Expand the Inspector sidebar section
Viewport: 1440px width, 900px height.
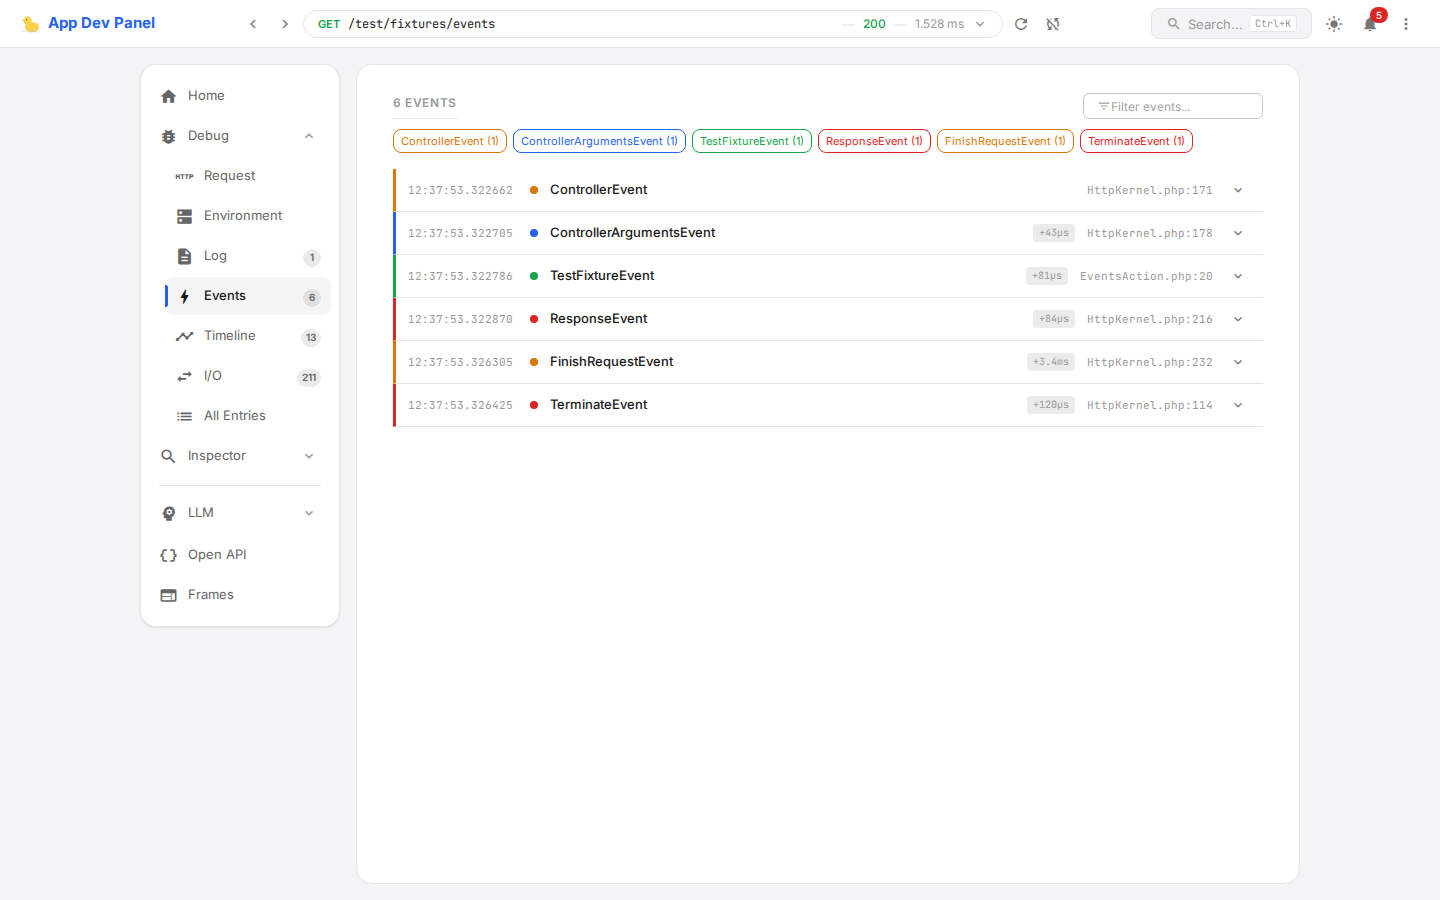309,456
